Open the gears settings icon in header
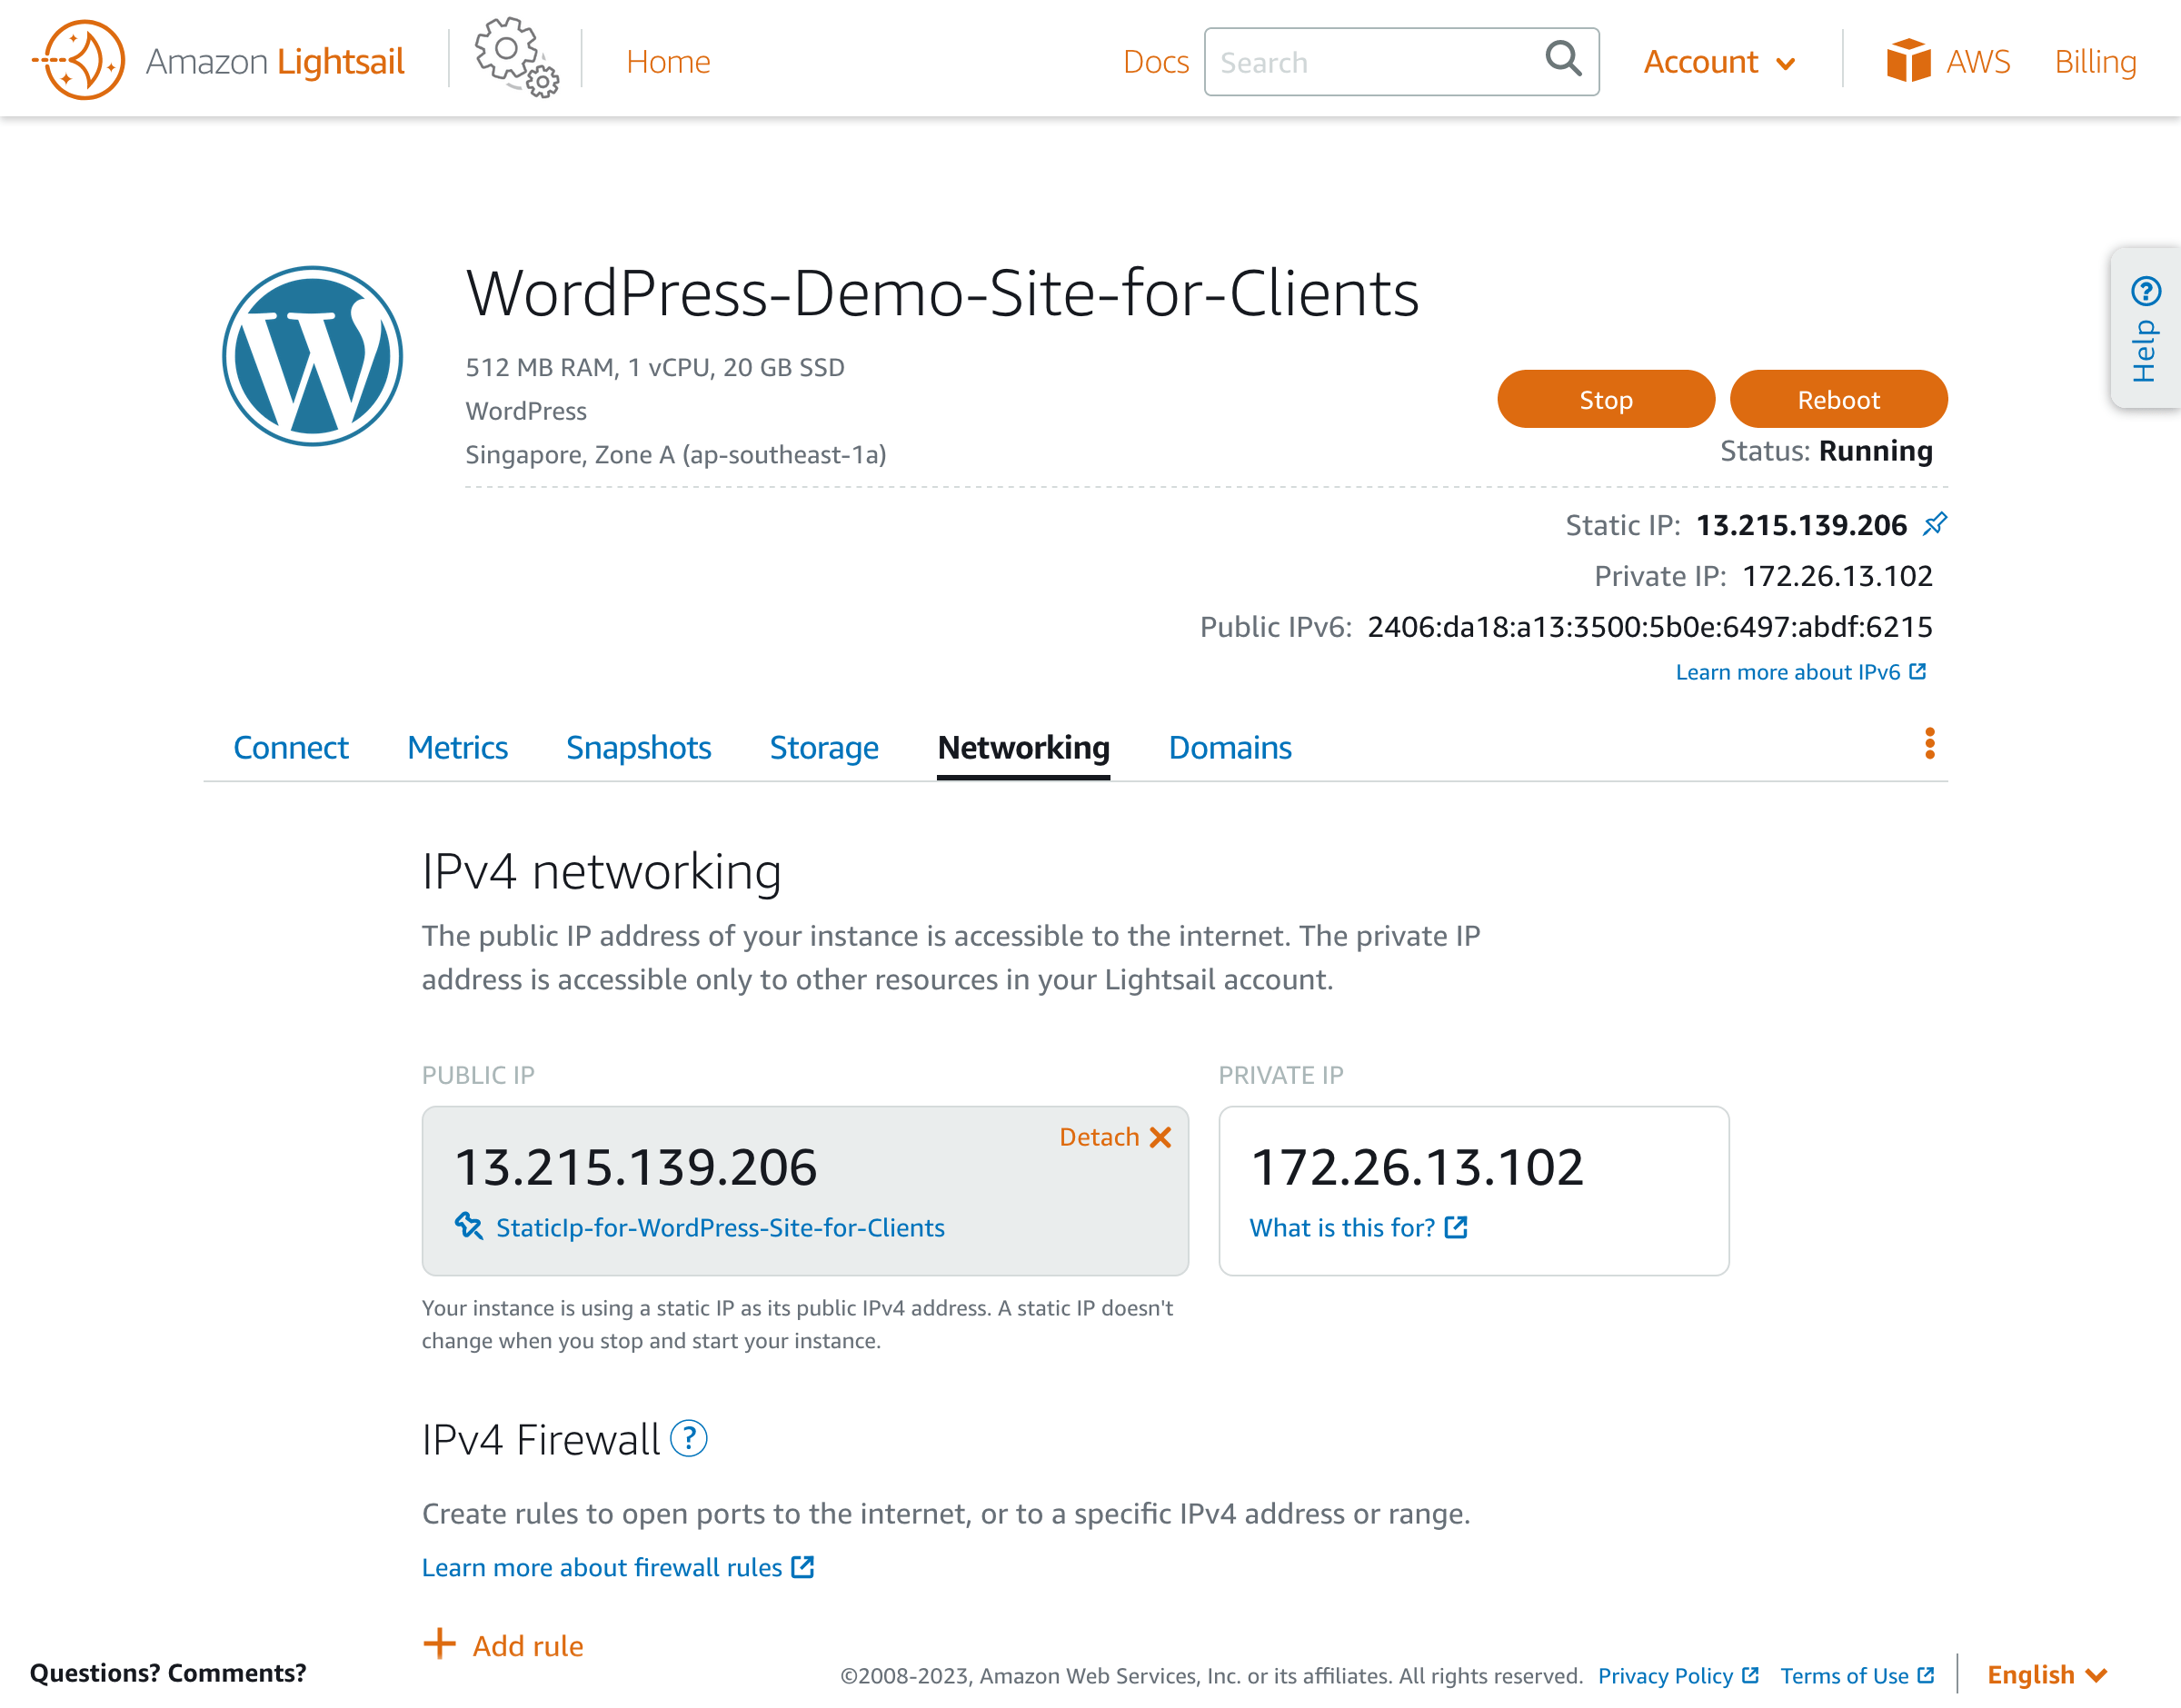The height and width of the screenshot is (1708, 2181). tap(516, 58)
